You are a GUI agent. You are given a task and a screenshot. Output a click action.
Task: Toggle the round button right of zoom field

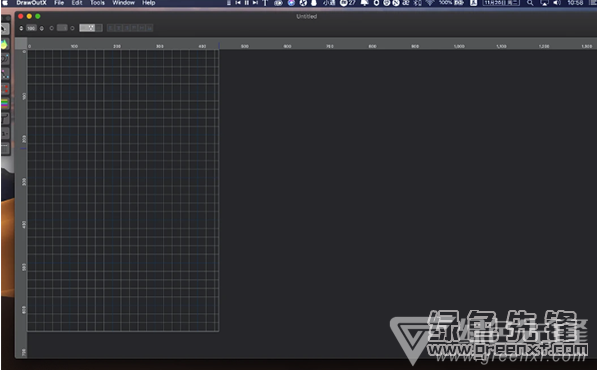click(x=42, y=28)
